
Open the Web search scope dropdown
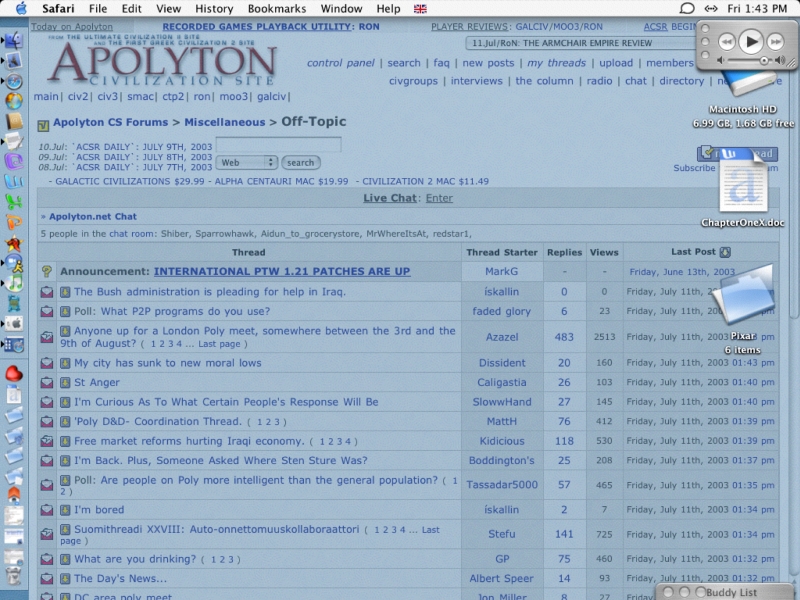(x=247, y=162)
